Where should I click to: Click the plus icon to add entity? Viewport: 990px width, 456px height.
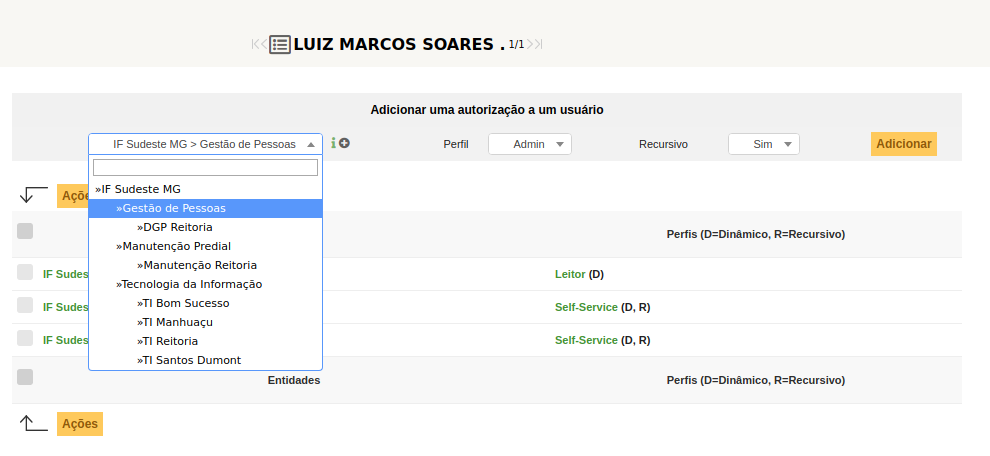click(x=345, y=143)
